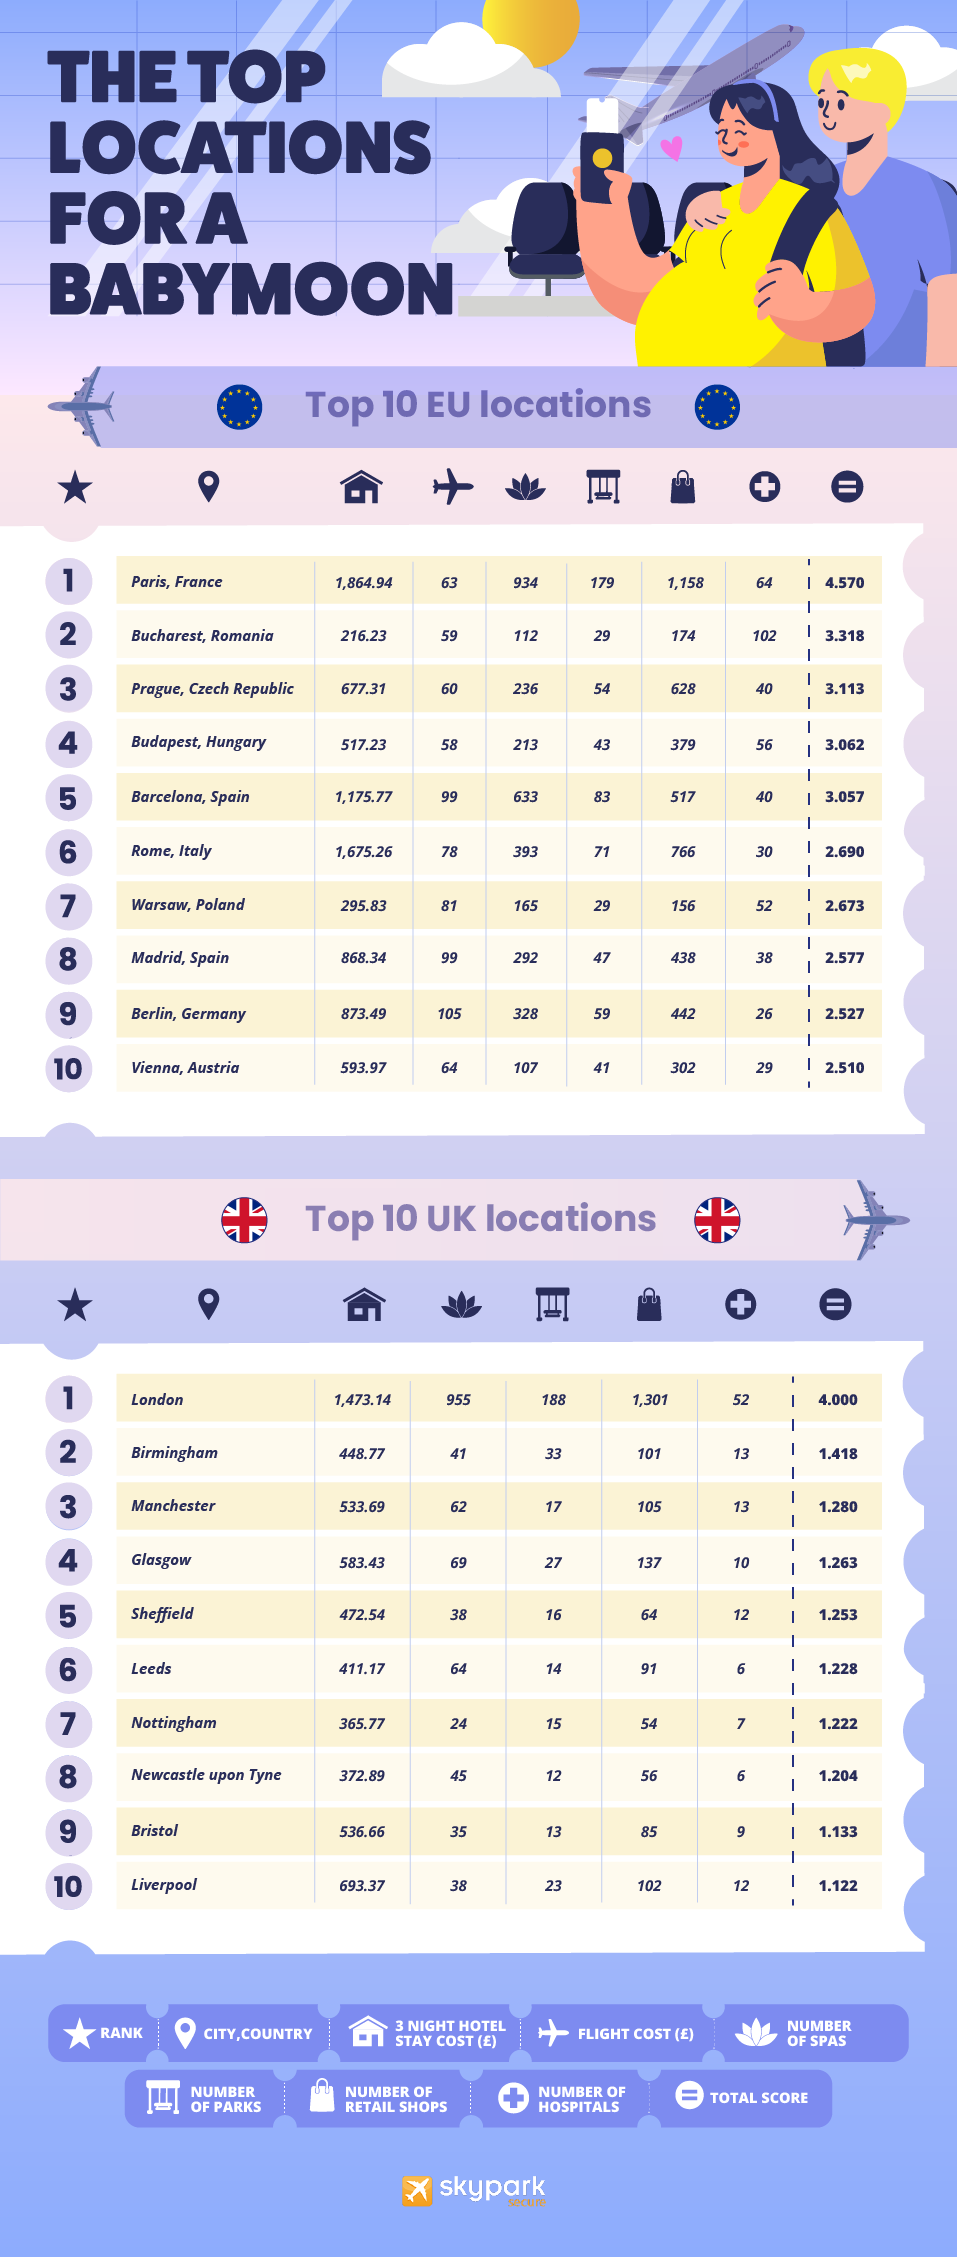The width and height of the screenshot is (957, 2258).
Task: Click the shopping bag icon in the UK header
Action: coord(649,1304)
